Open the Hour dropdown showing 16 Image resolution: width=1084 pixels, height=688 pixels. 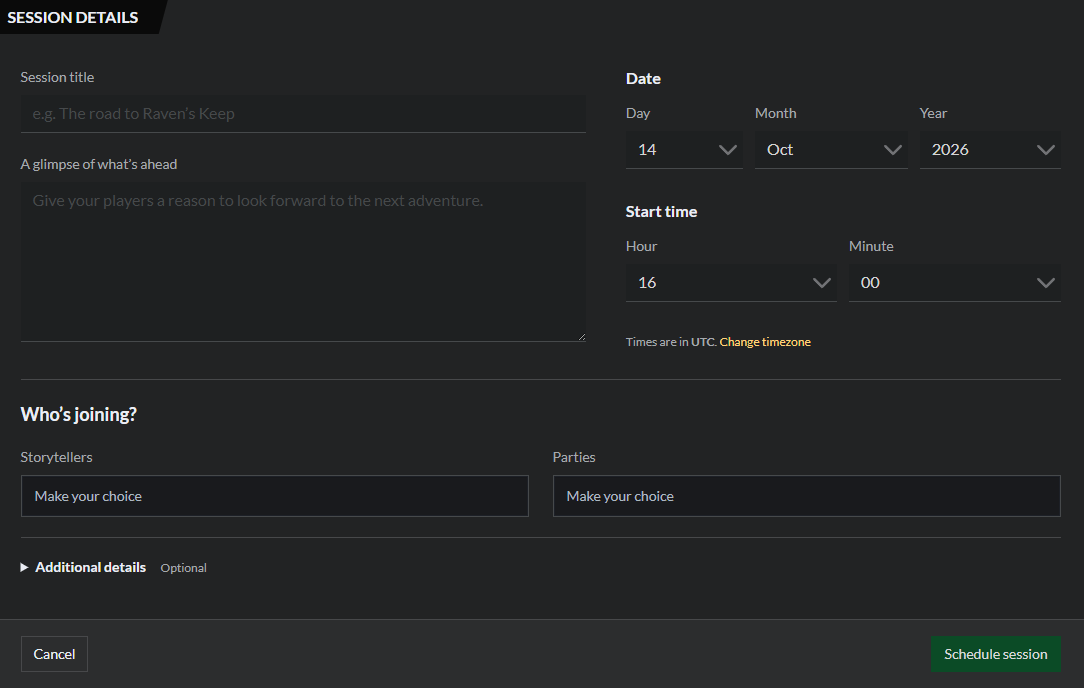[x=731, y=282]
